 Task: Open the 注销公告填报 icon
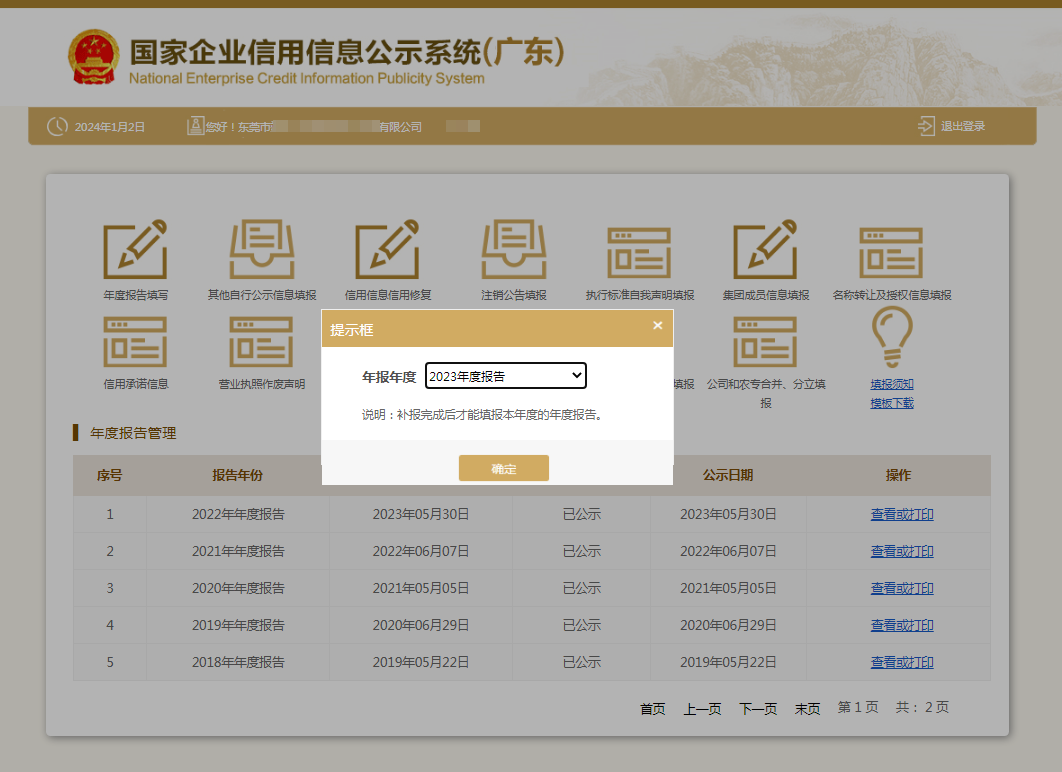pyautogui.click(x=513, y=249)
